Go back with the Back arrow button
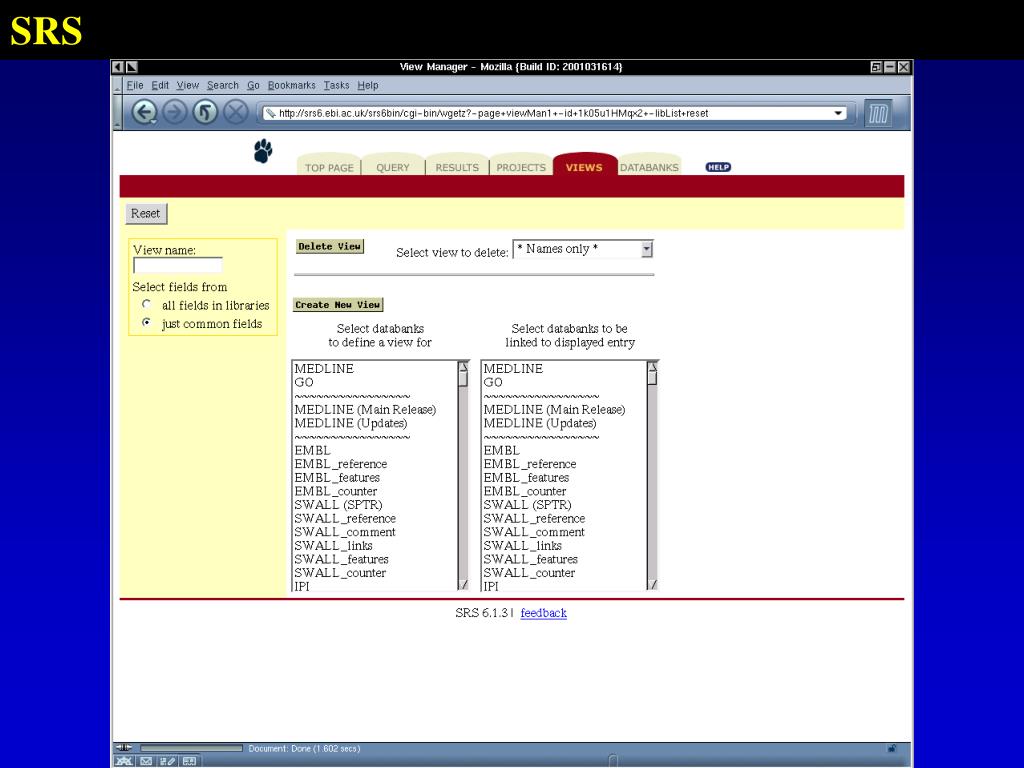Image resolution: width=1024 pixels, height=768 pixels. (x=144, y=112)
